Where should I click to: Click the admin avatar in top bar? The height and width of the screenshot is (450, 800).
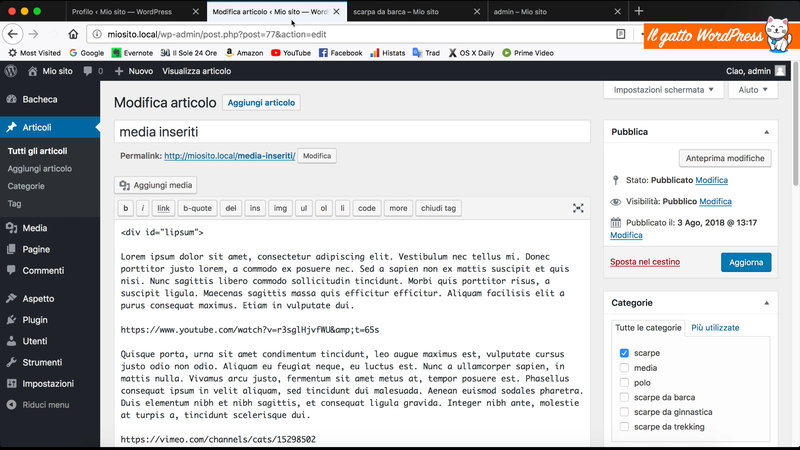[780, 71]
